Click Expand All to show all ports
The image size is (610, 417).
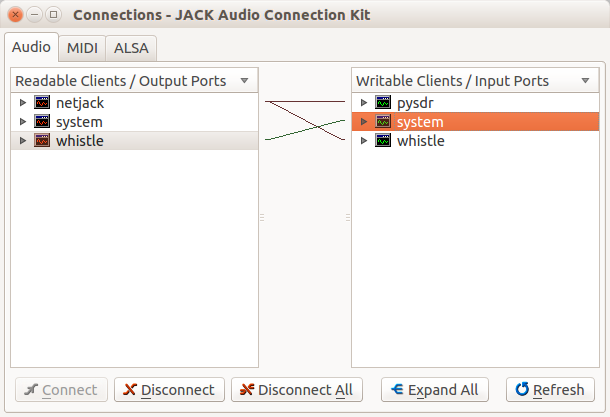click(434, 390)
